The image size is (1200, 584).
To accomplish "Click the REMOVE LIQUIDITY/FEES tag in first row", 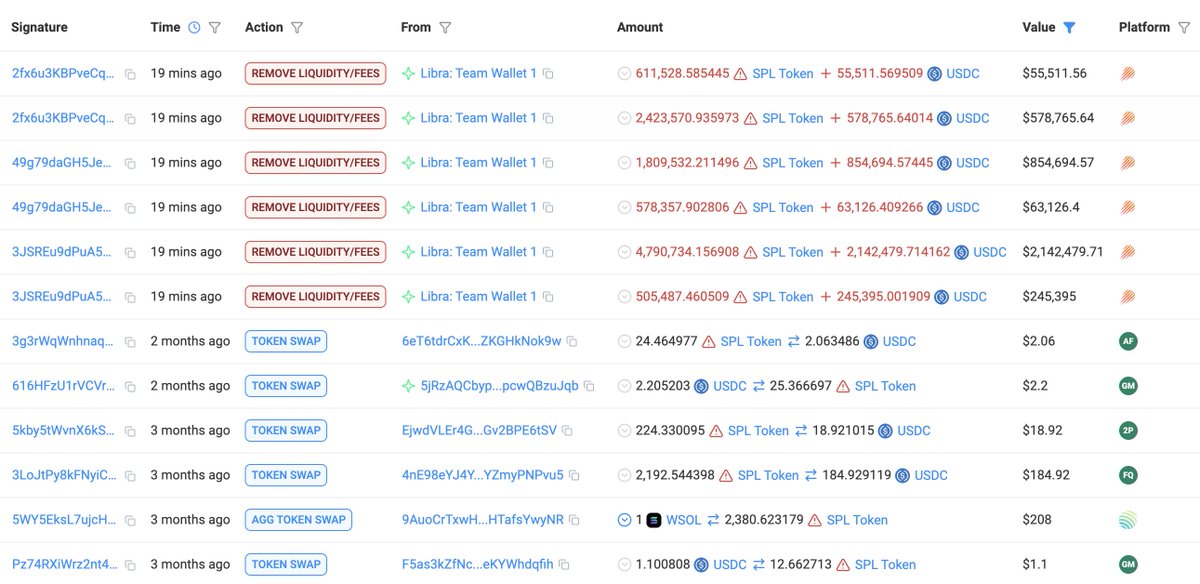I will point(315,73).
